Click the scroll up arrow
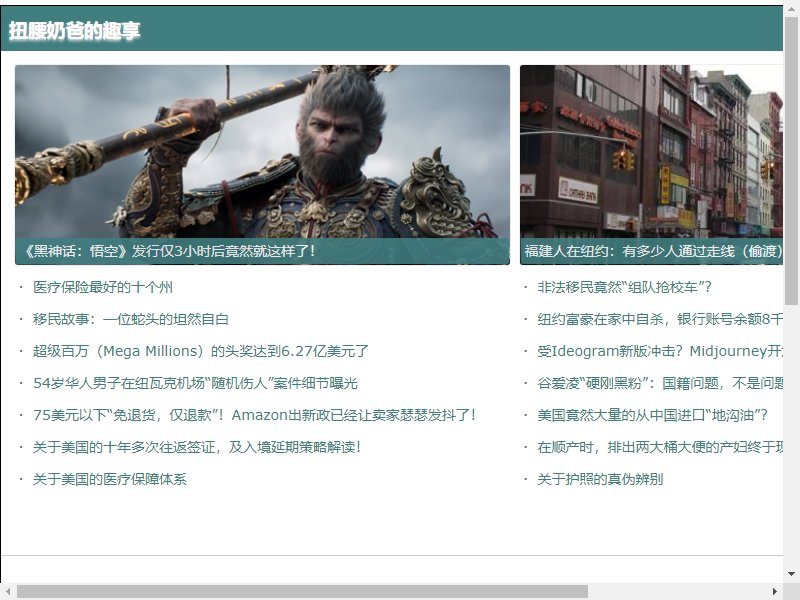800x600 pixels. tap(791, 9)
